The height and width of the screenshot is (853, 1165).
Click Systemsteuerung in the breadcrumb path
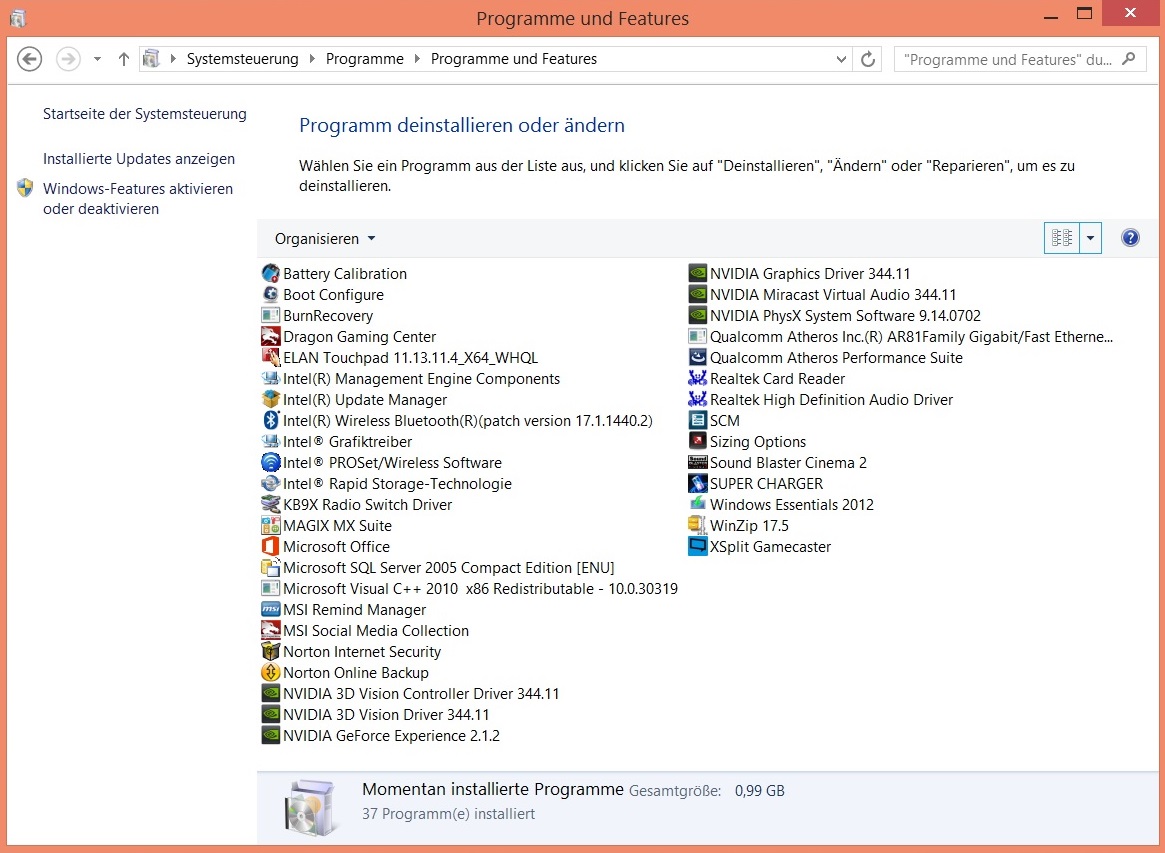pos(242,59)
